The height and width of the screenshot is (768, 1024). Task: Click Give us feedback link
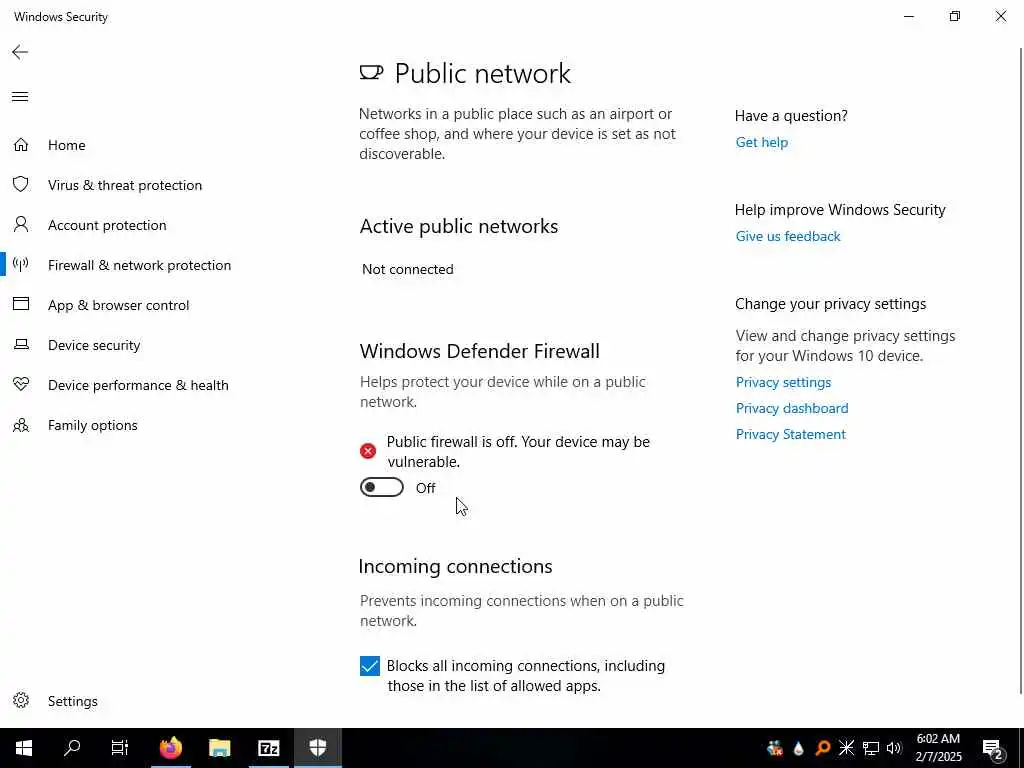click(x=788, y=236)
